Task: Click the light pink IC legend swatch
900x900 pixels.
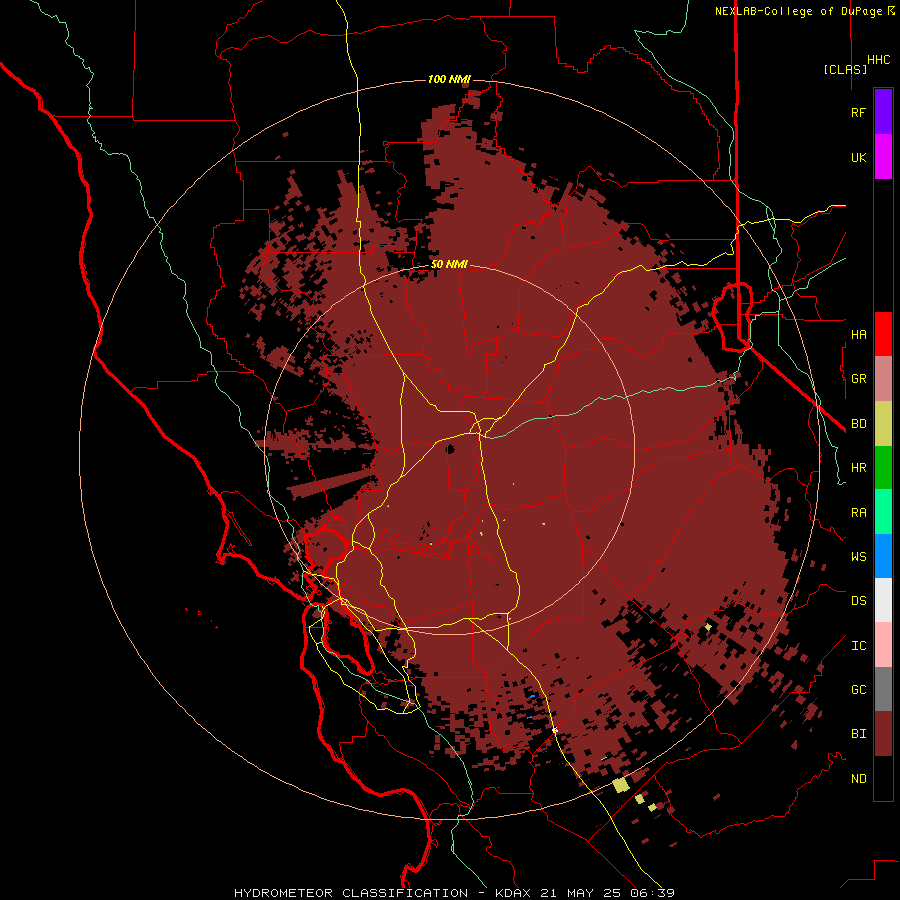Action: [x=883, y=645]
